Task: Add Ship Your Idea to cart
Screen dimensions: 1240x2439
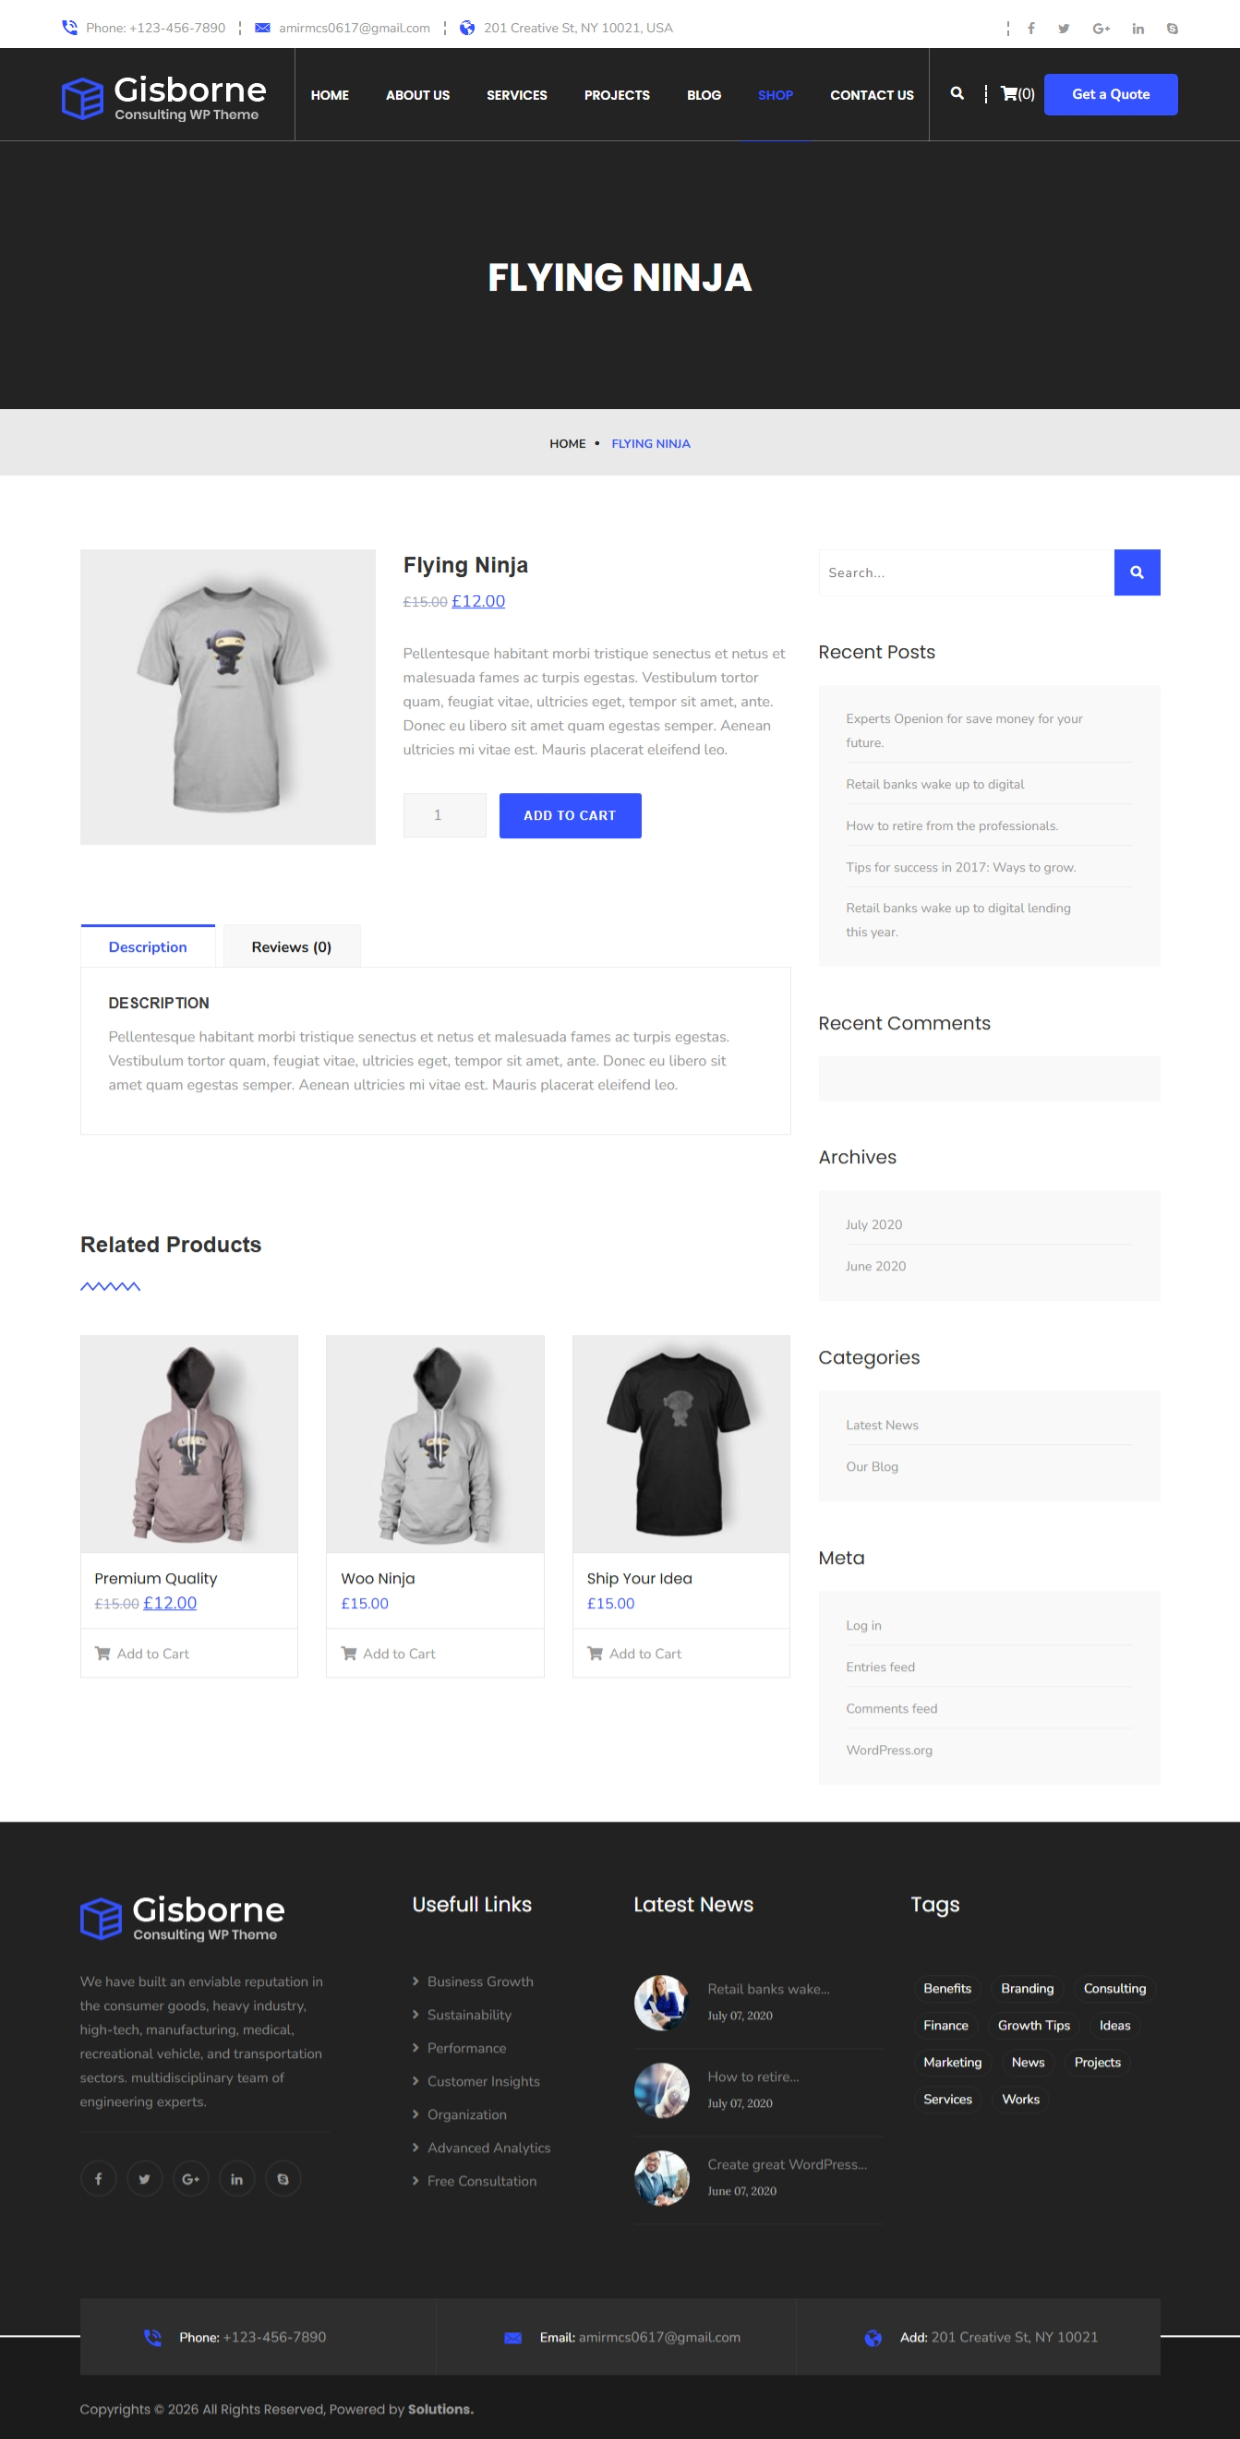Action: tap(635, 1653)
